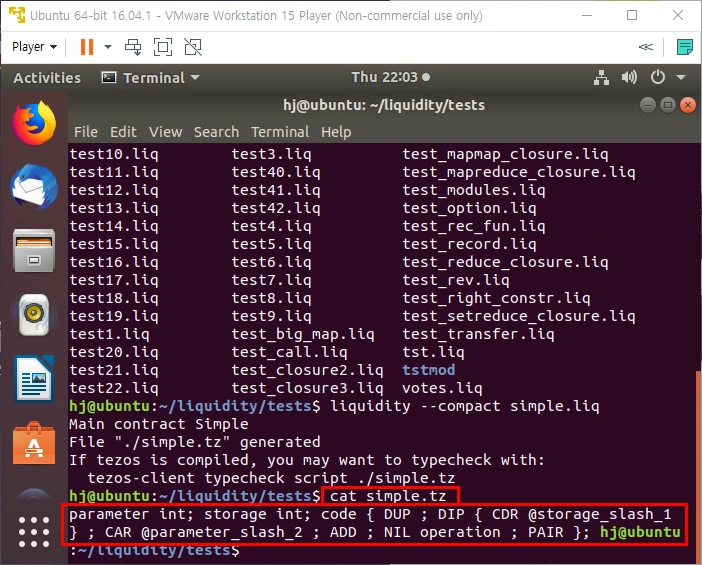The width and height of the screenshot is (702, 565).
Task: Click test22.liq in the listing
Action: (114, 388)
